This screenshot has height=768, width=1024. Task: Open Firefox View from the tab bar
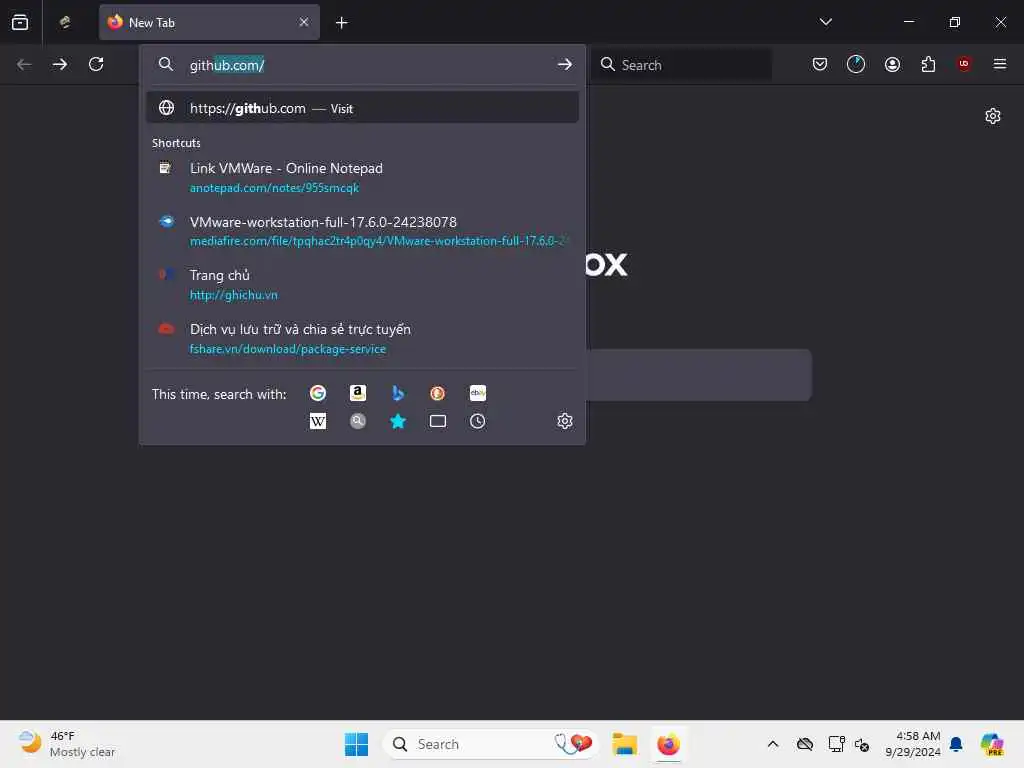tap(20, 22)
